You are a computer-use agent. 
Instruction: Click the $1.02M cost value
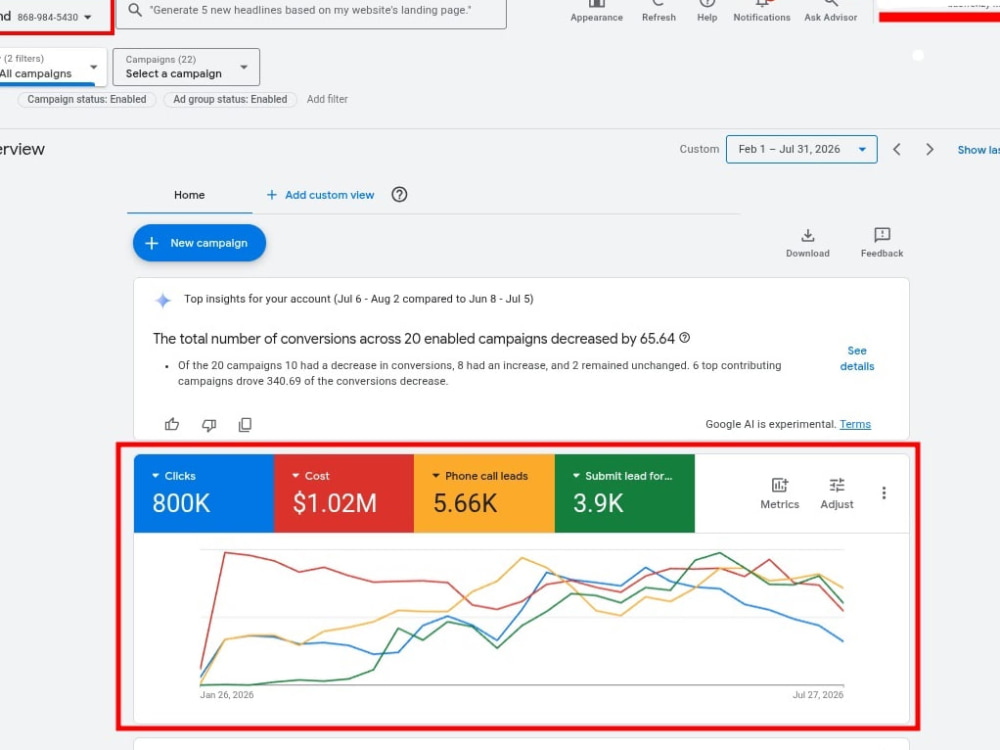click(334, 503)
